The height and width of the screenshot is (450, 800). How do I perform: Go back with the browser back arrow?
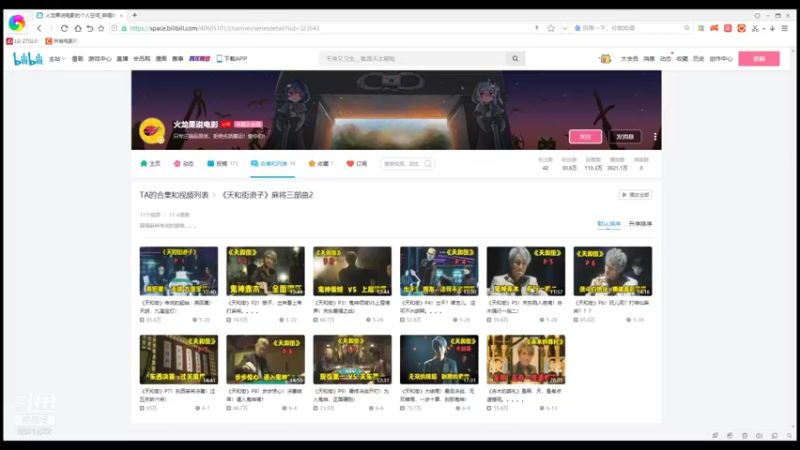39,29
